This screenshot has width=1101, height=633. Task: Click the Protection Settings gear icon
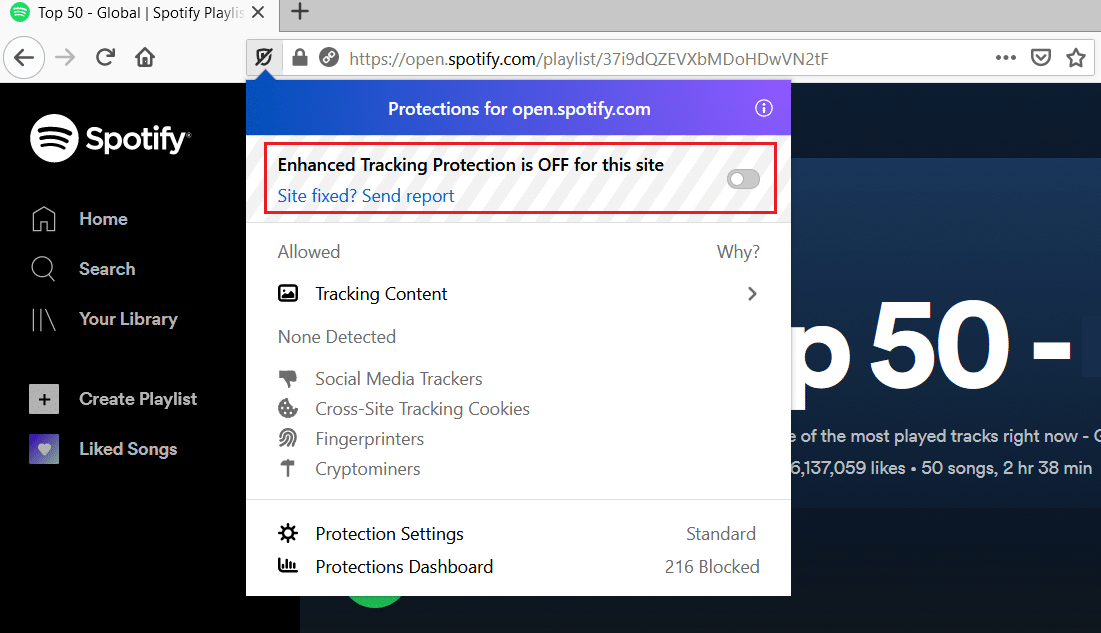[x=288, y=533]
